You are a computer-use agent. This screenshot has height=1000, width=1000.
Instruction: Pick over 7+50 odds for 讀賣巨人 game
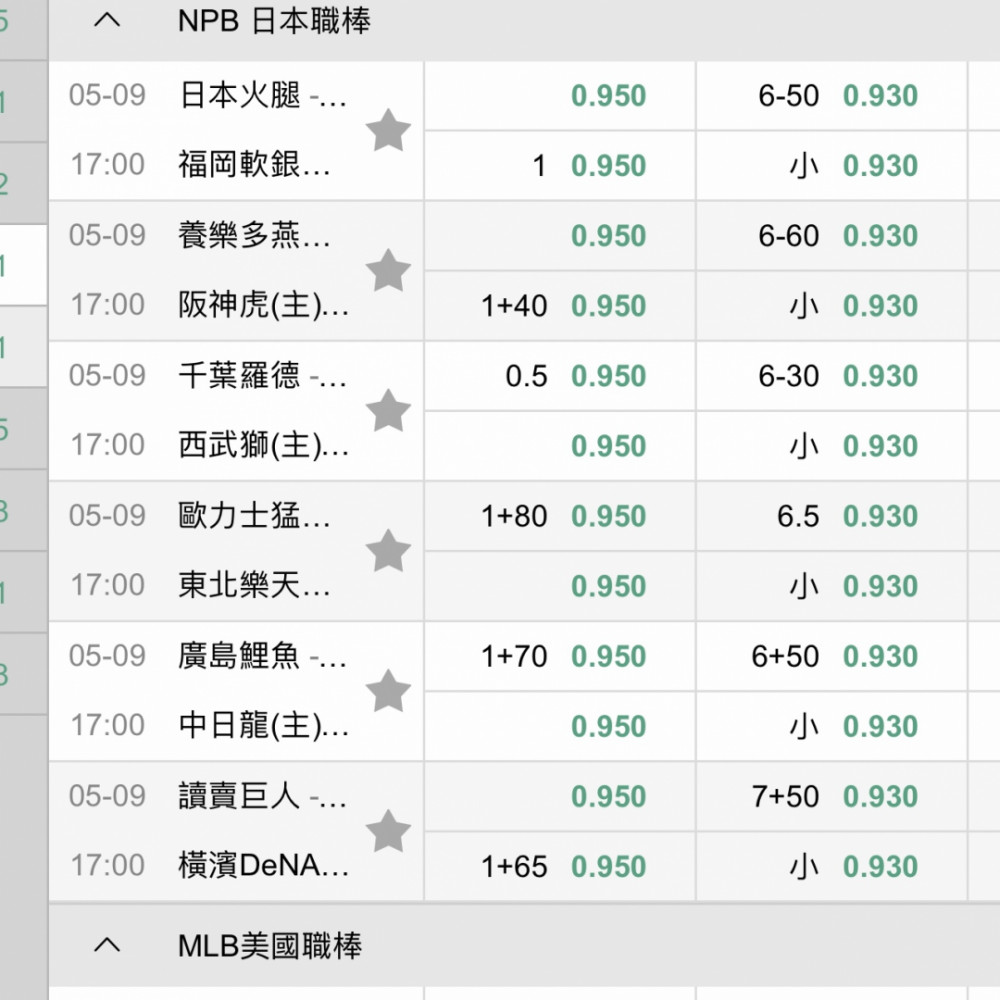[832, 797]
